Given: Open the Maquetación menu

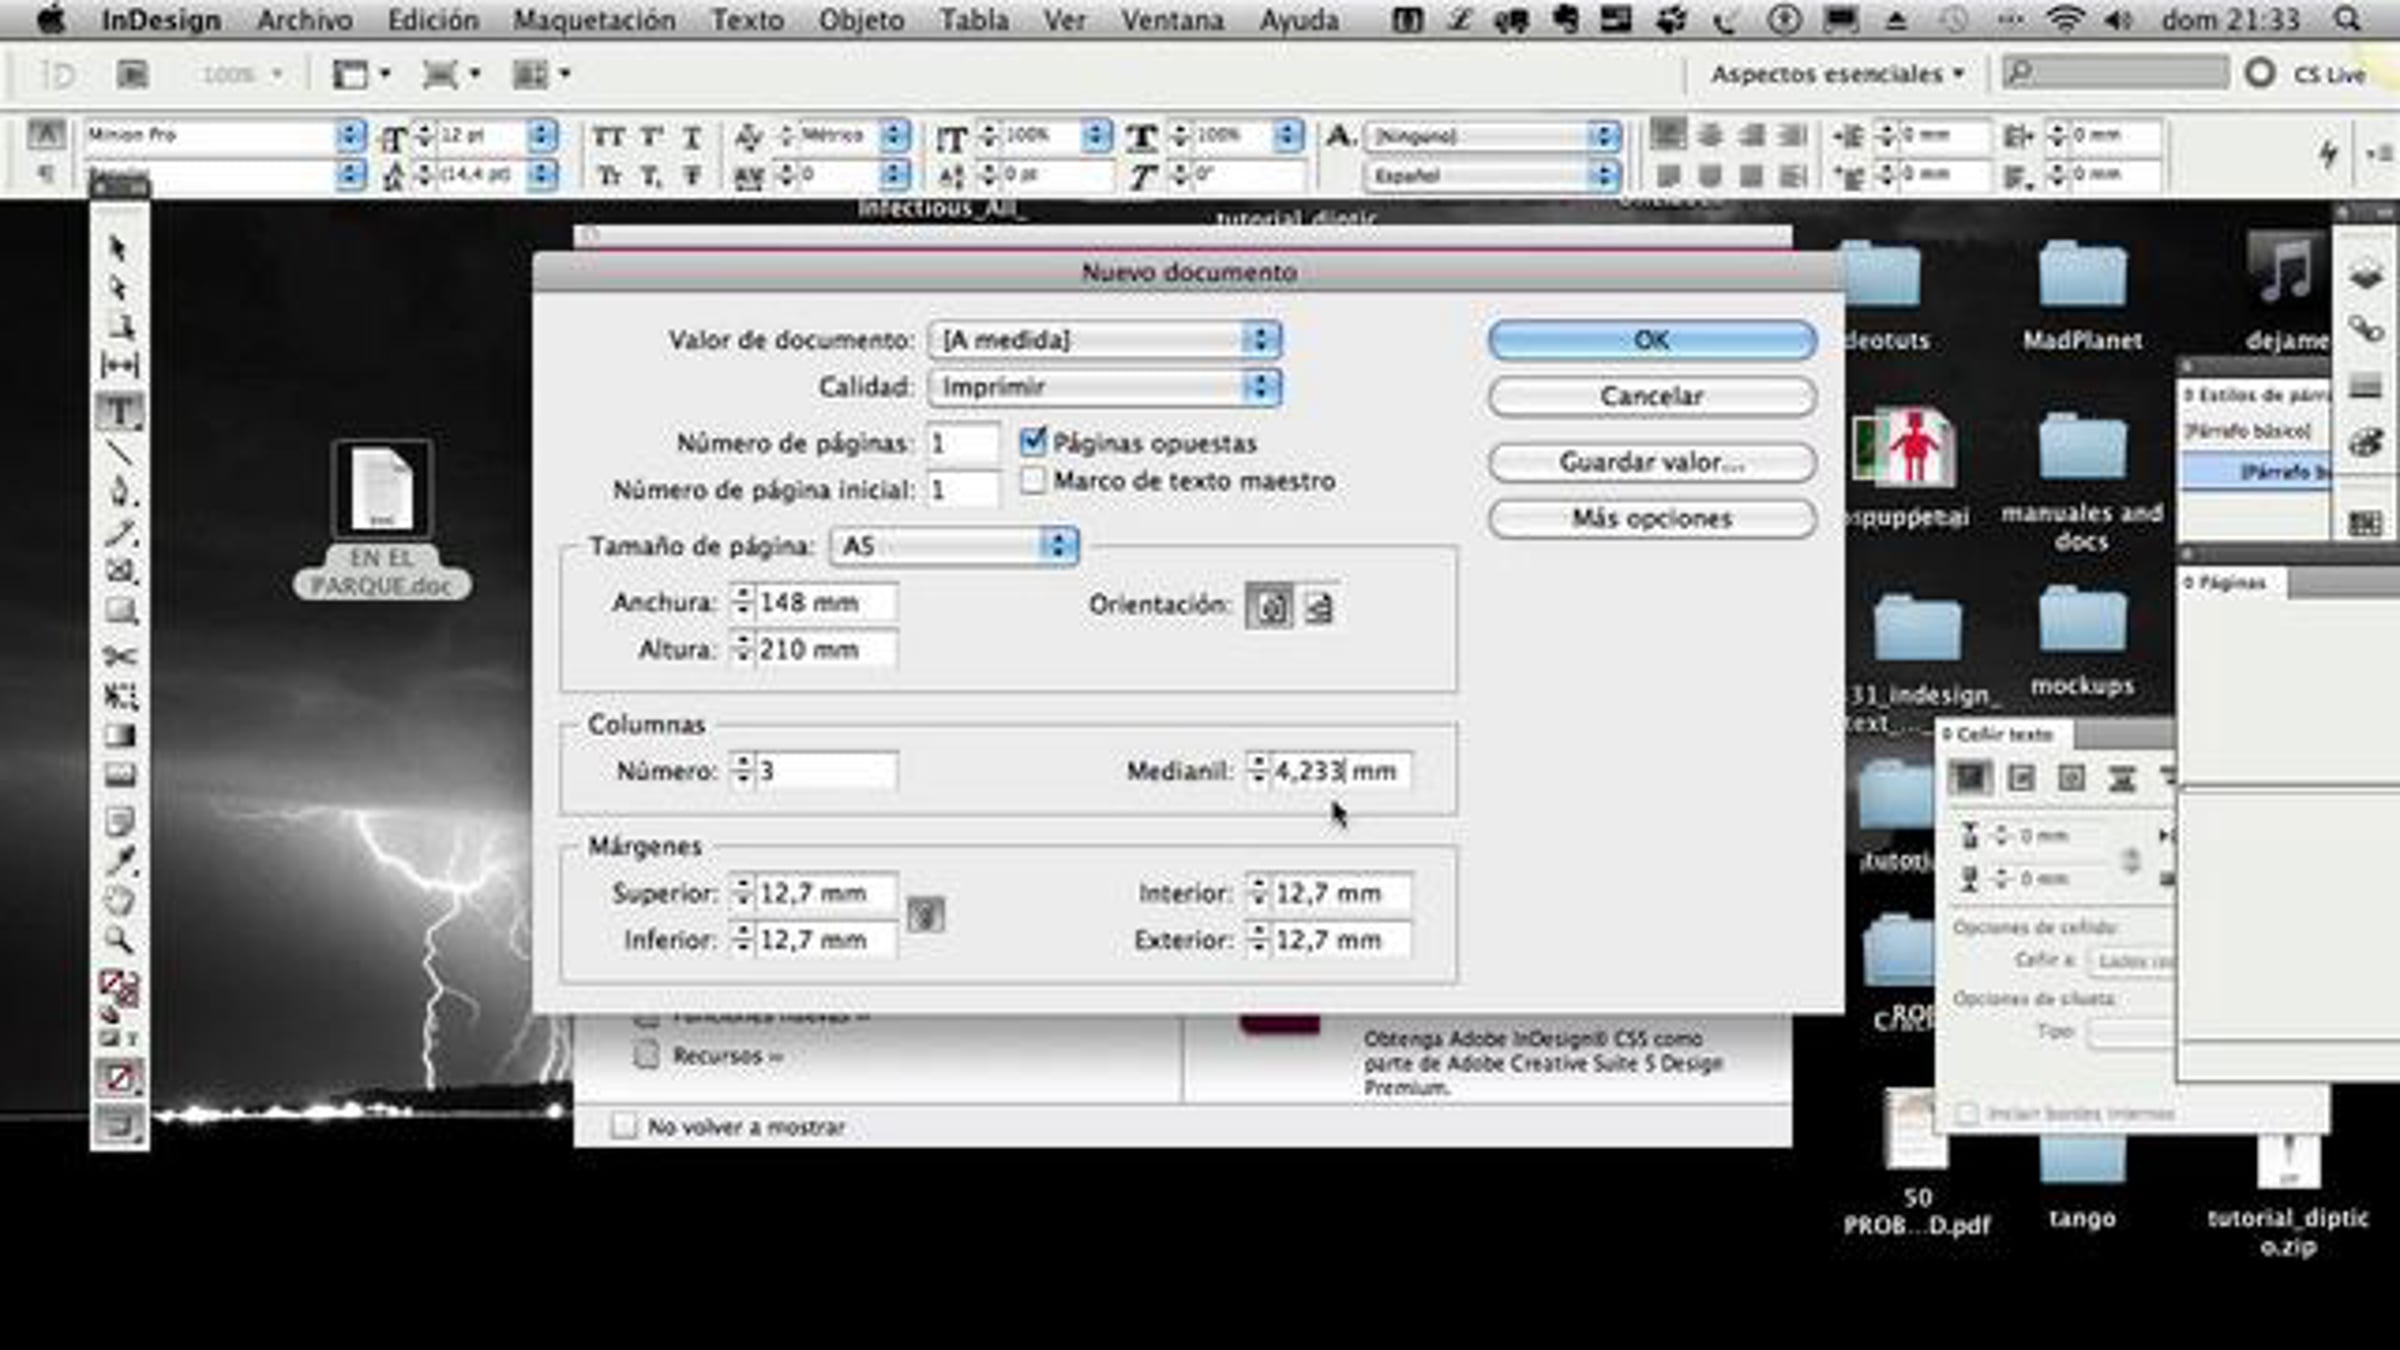Looking at the screenshot, I should [x=594, y=20].
